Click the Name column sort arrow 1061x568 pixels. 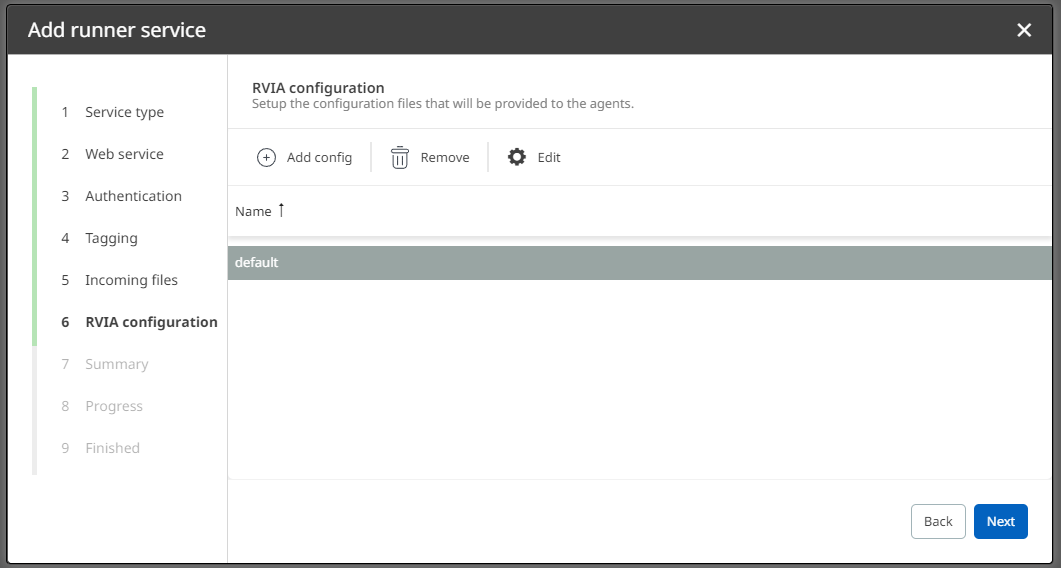click(281, 210)
